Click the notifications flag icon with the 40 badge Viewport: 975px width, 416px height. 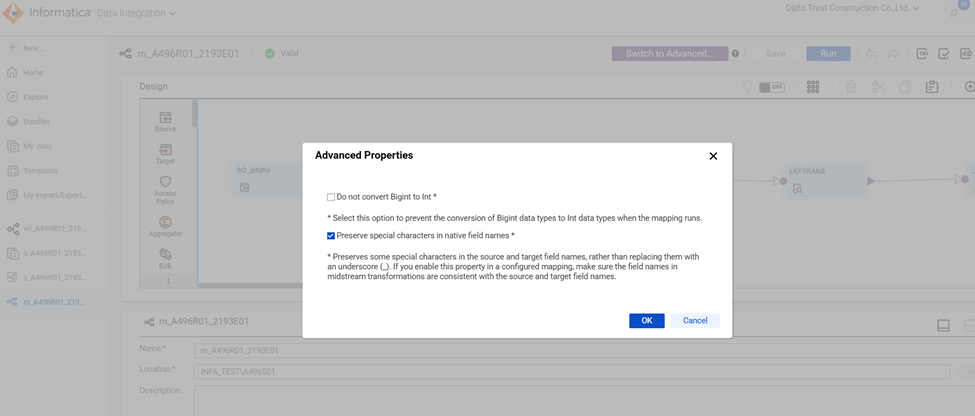pyautogui.click(x=956, y=12)
